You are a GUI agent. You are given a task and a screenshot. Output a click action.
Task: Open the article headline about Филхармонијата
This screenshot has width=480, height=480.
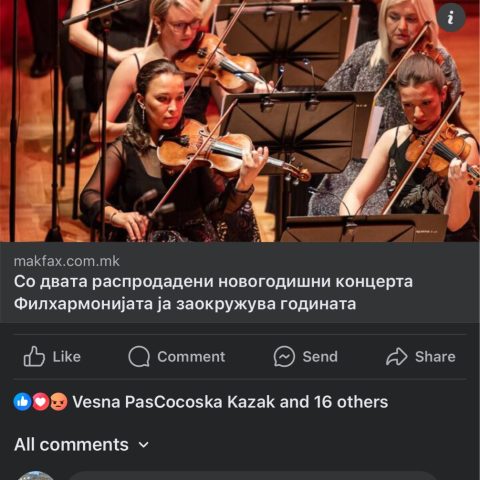(x=213, y=293)
